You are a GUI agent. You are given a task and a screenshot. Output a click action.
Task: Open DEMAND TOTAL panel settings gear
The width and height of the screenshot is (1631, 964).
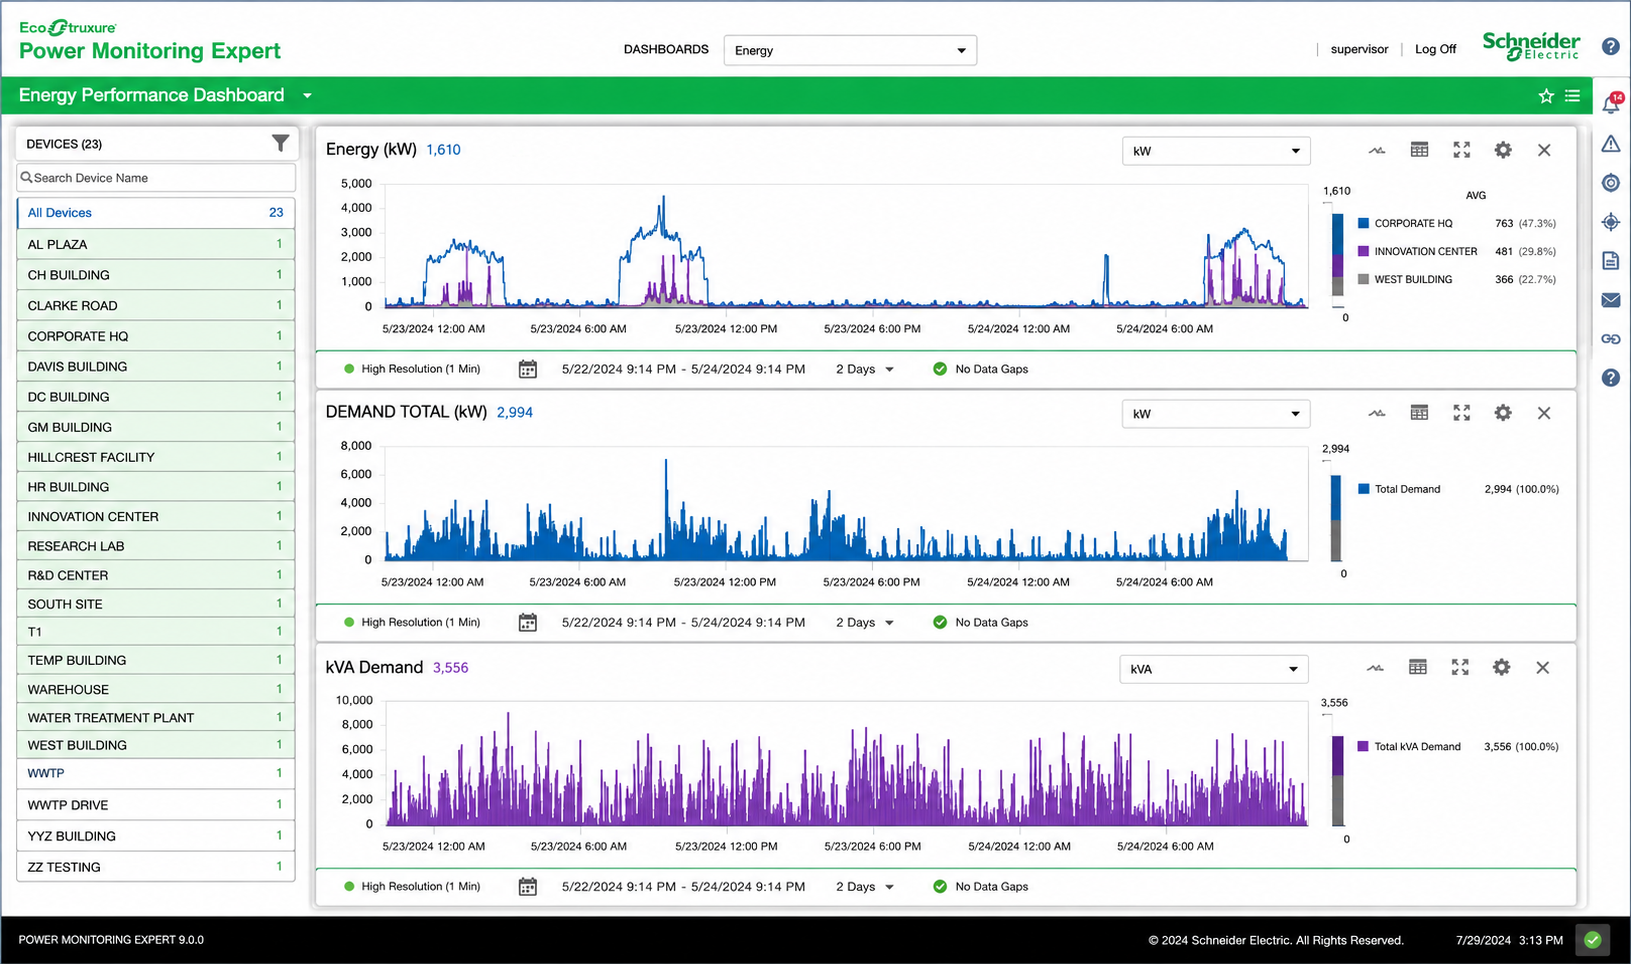1503,413
